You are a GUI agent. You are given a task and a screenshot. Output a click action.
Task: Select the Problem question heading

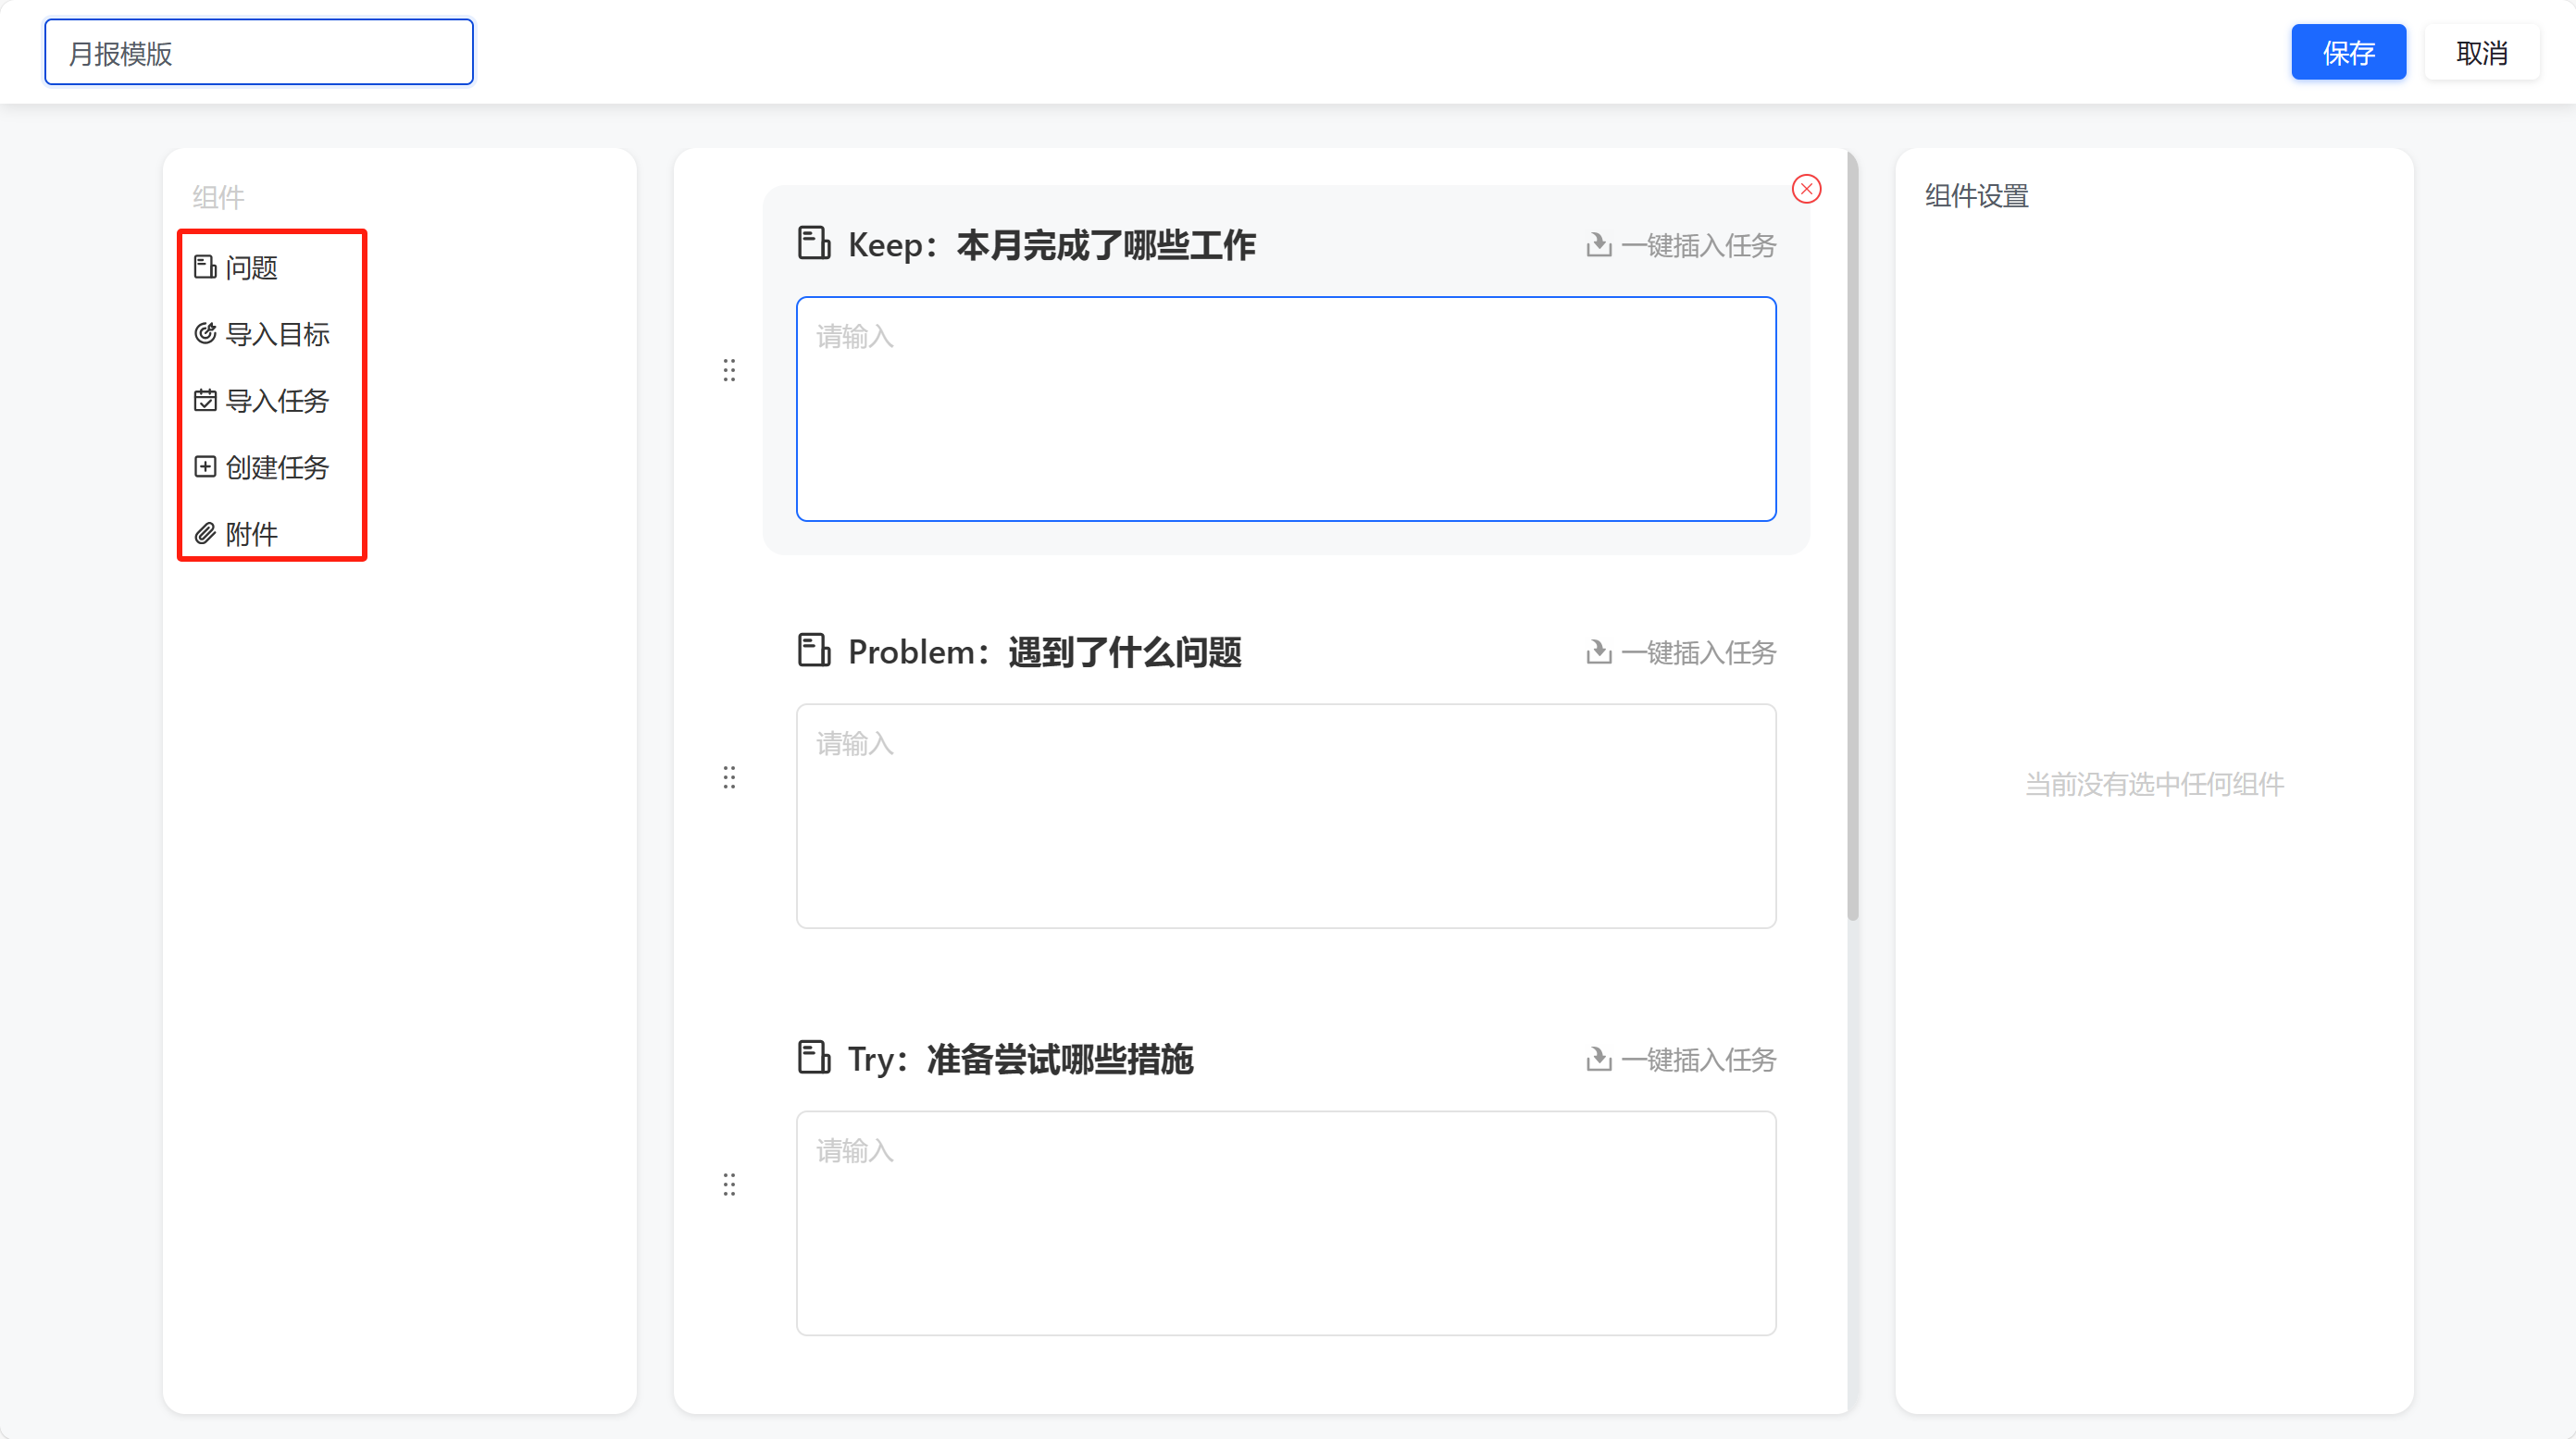pos(1044,652)
